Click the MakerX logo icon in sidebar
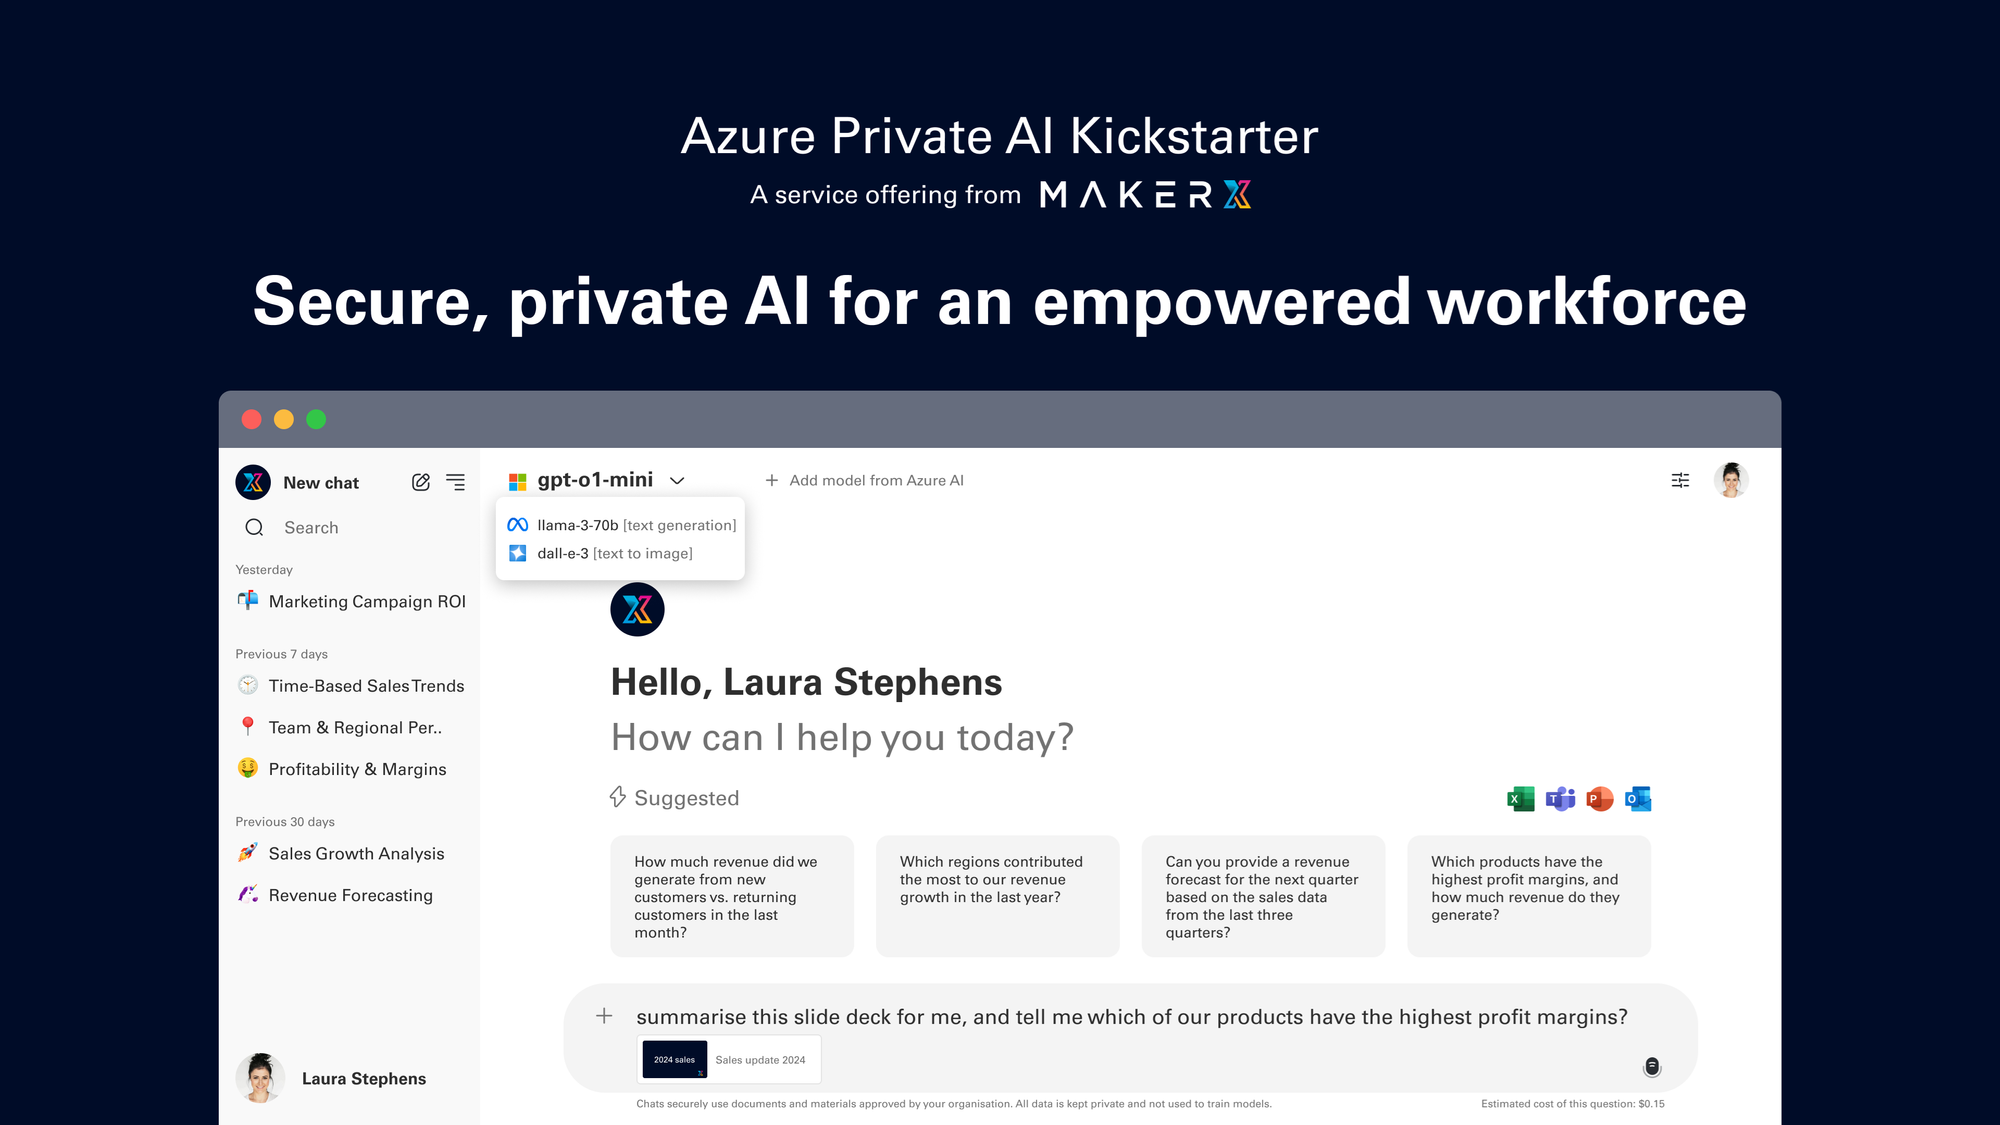The width and height of the screenshot is (2000, 1125). click(x=254, y=481)
